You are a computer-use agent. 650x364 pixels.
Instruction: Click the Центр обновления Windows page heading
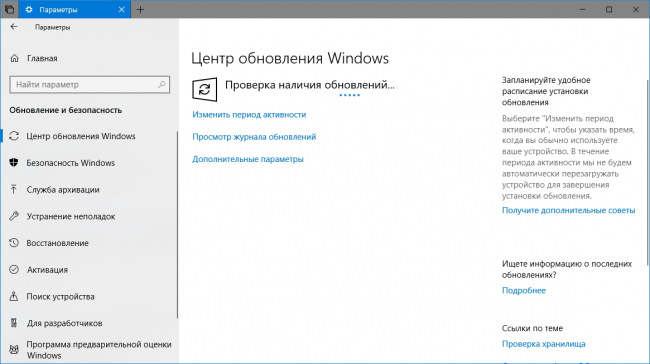[x=290, y=58]
